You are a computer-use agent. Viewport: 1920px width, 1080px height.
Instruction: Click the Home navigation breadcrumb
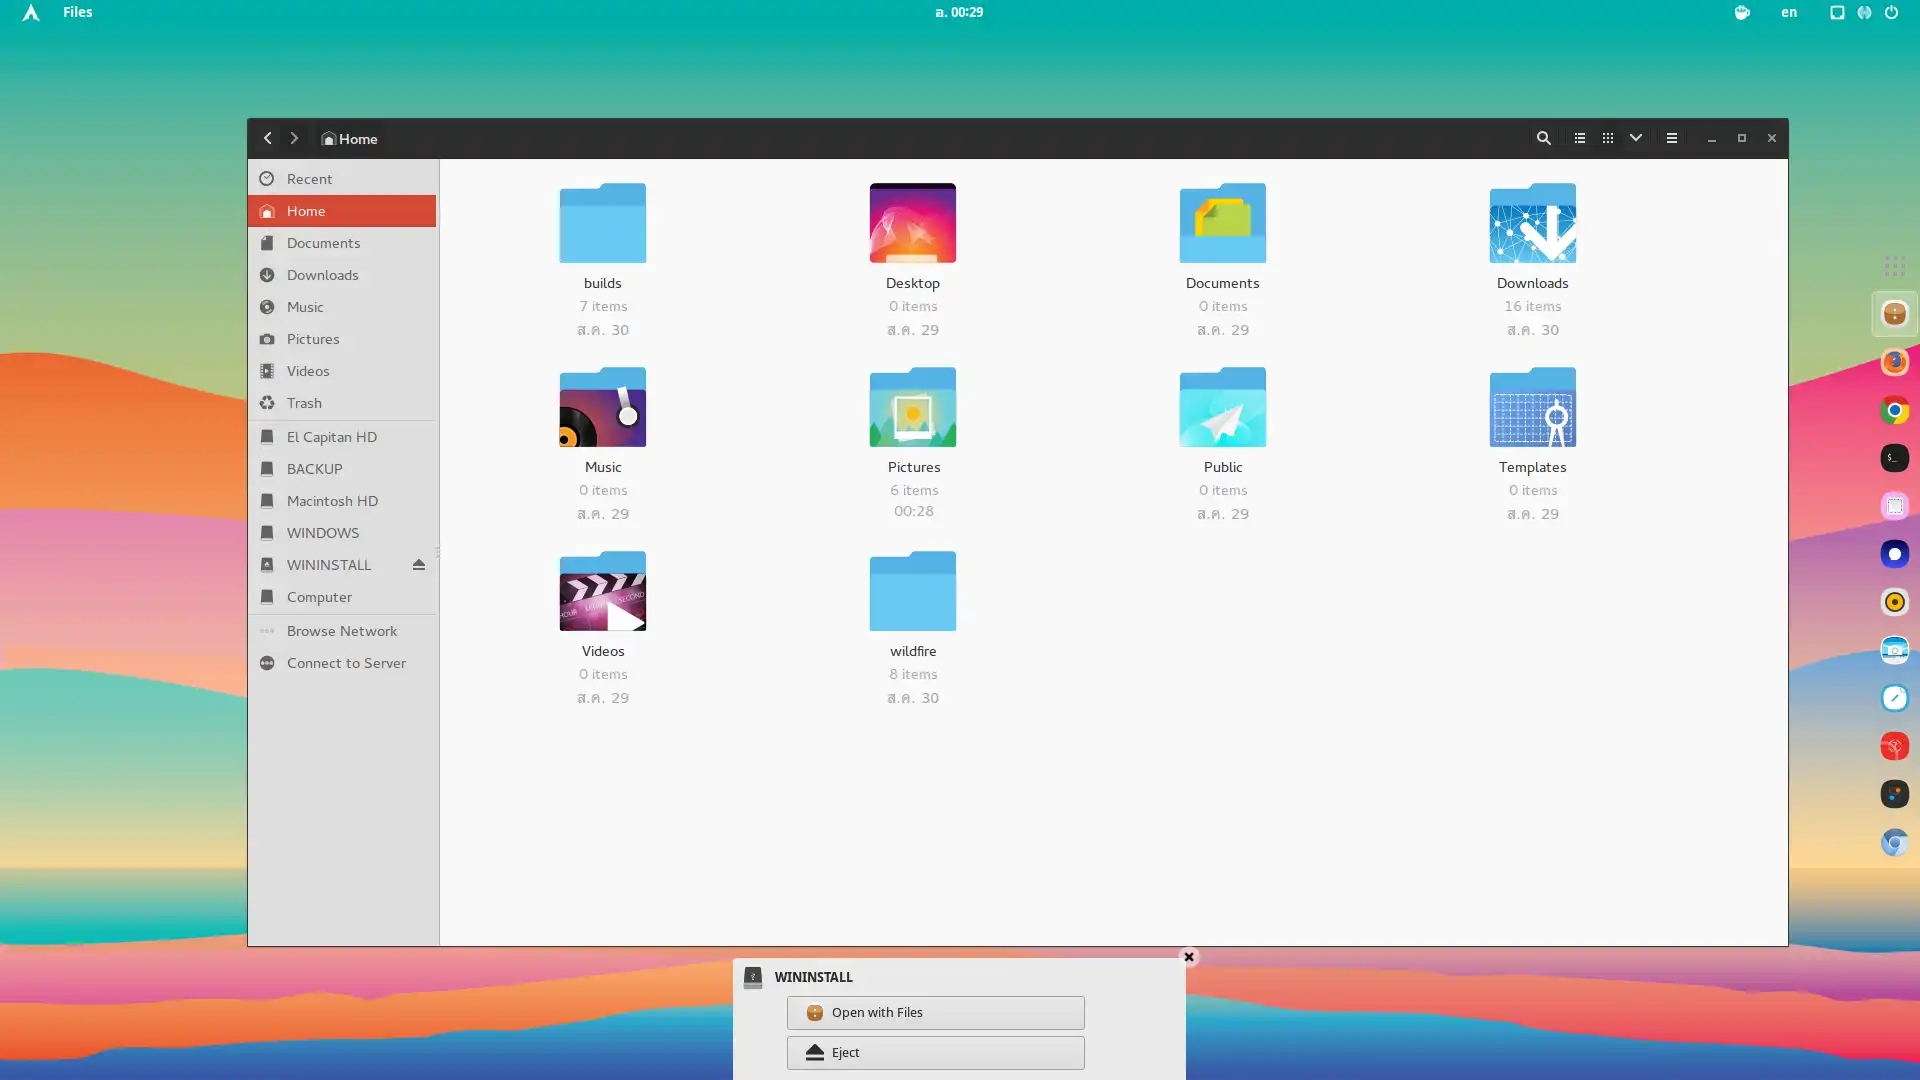tap(349, 137)
